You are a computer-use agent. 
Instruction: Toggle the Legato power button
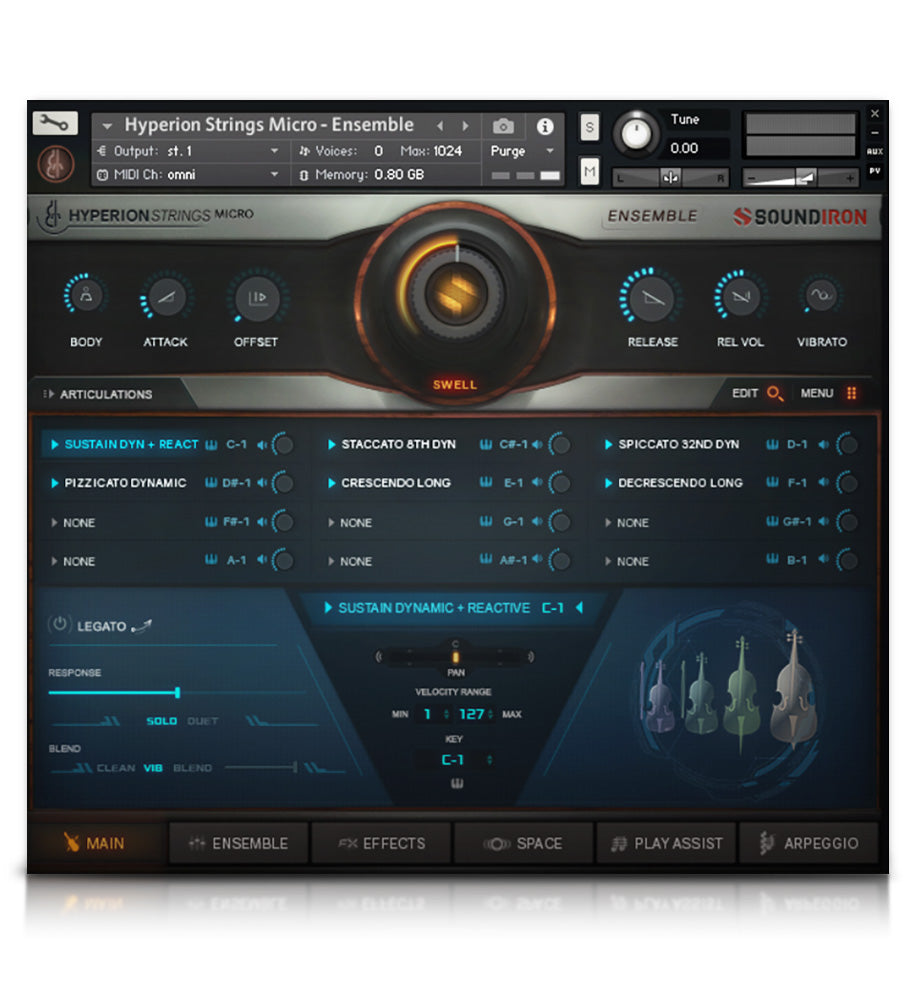[x=58, y=623]
